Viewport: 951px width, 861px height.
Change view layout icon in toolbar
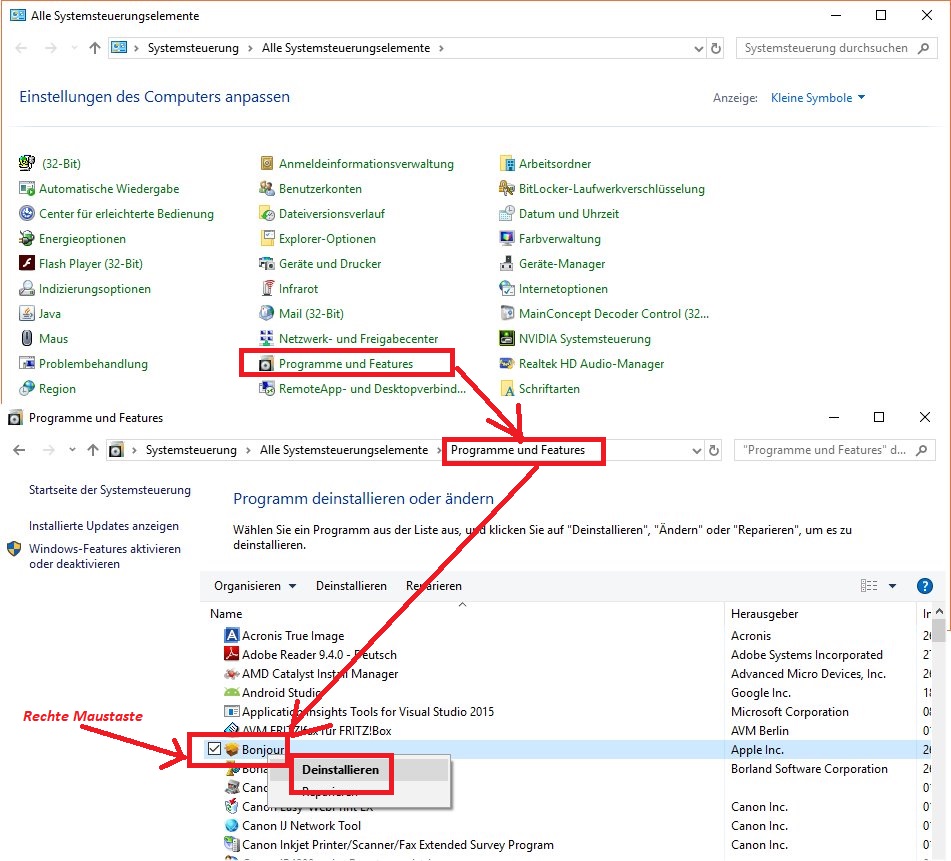pos(869,586)
